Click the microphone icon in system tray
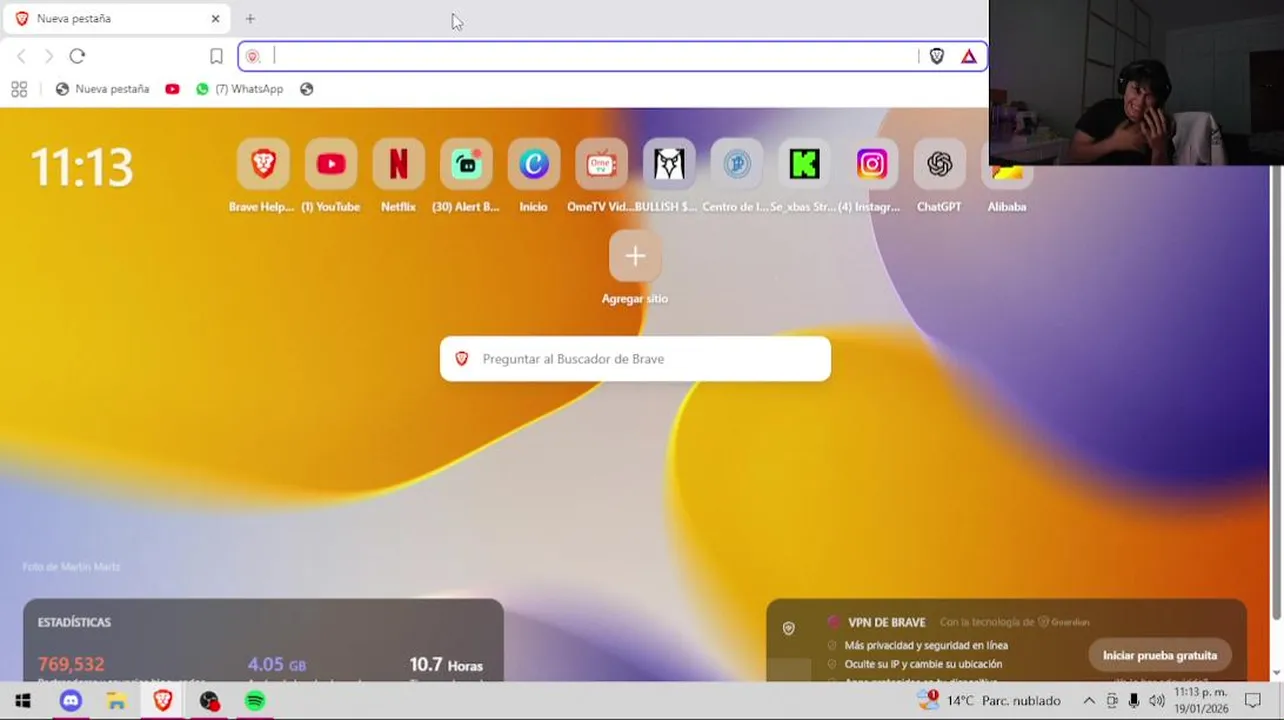Viewport: 1284px width, 720px height. (1134, 701)
